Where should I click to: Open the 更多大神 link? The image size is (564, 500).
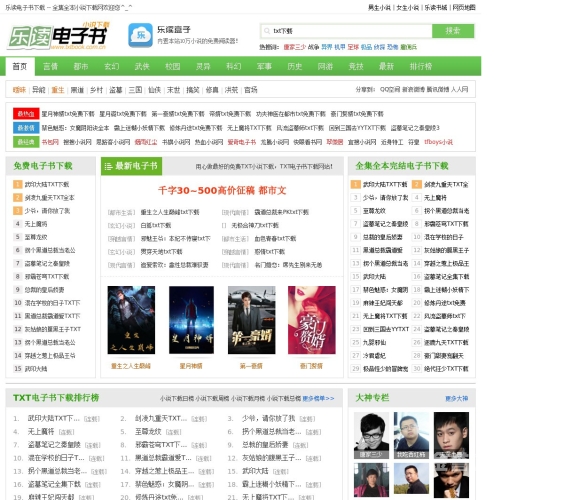tap(456, 399)
